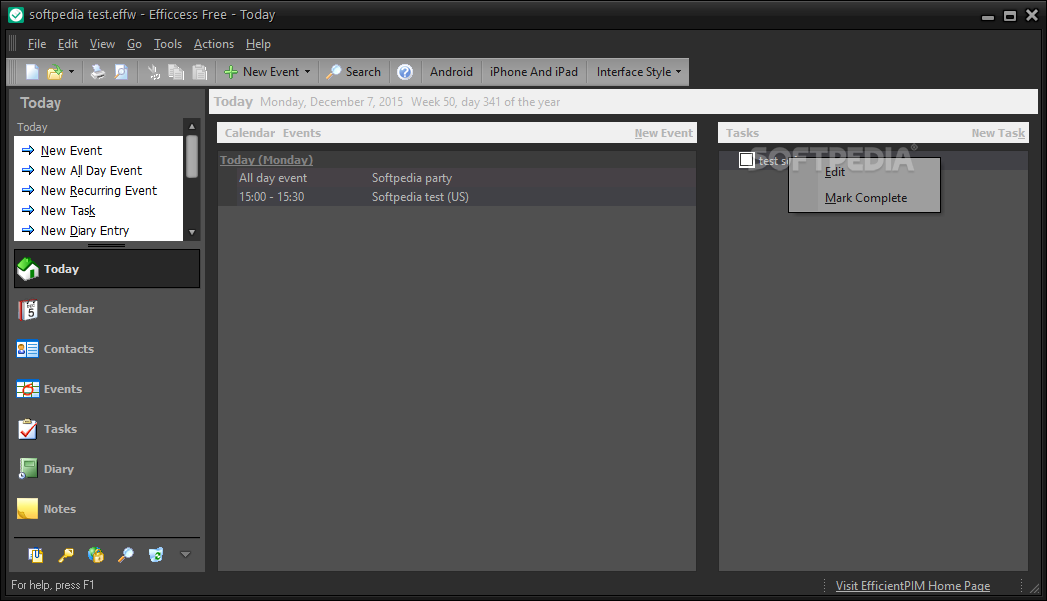The image size is (1047, 601).
Task: Click the copy icon in toolbar
Action: click(176, 72)
